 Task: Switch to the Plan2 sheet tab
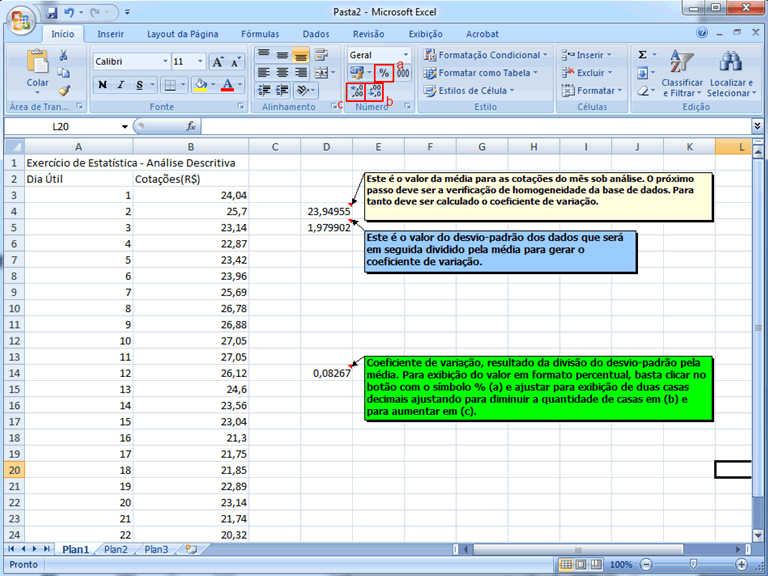click(x=115, y=549)
